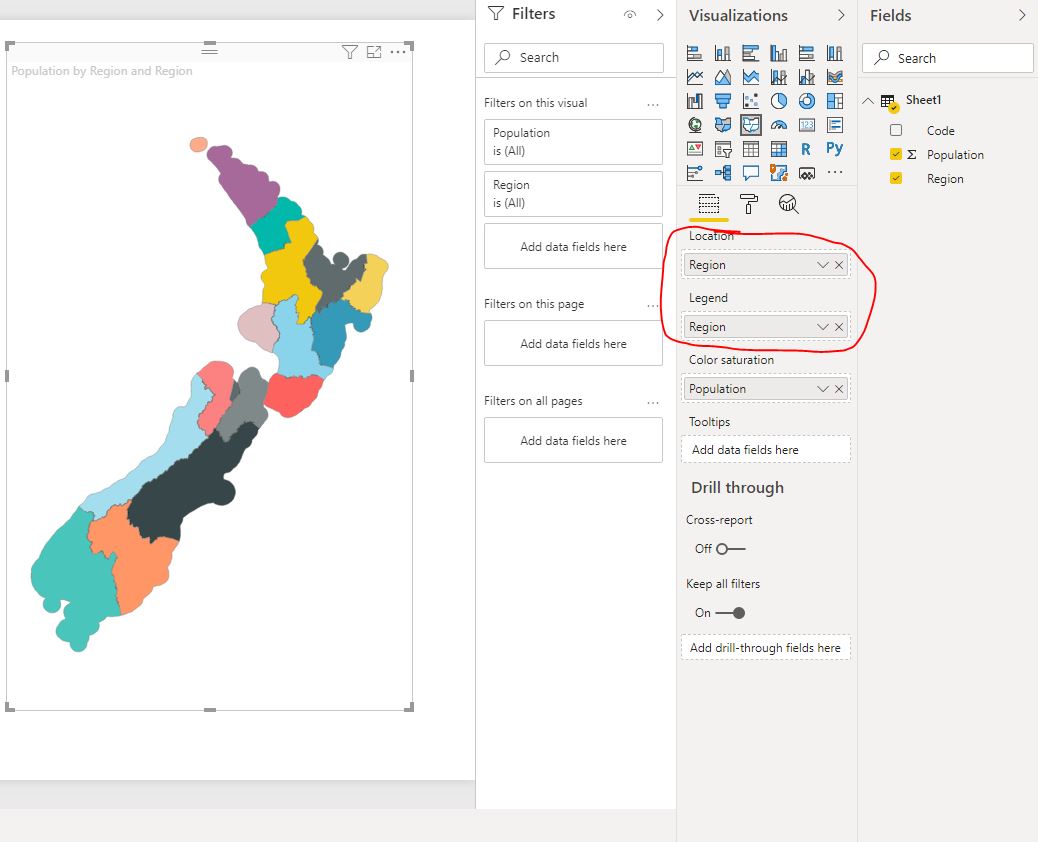Select the Stacked bar chart visual

pos(694,53)
